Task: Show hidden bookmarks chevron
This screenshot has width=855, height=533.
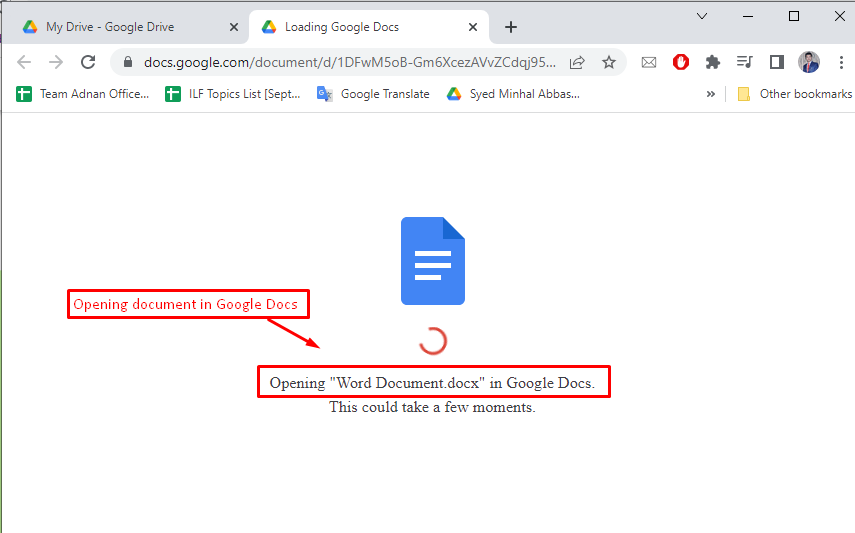Action: click(x=711, y=94)
